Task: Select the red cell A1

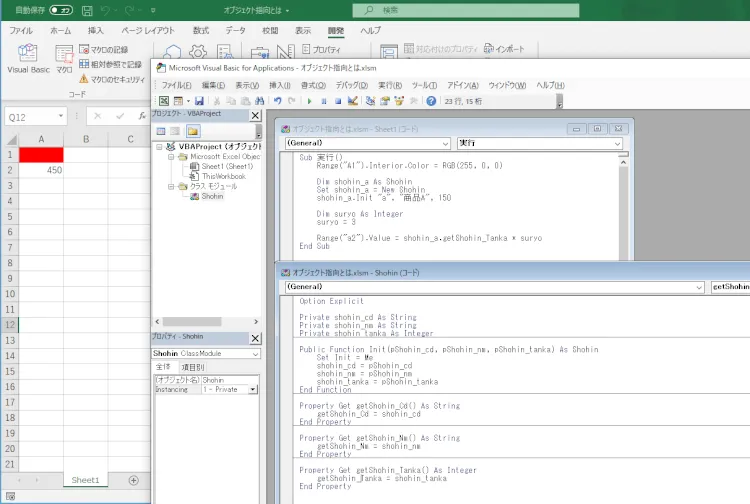Action: pos(41,154)
